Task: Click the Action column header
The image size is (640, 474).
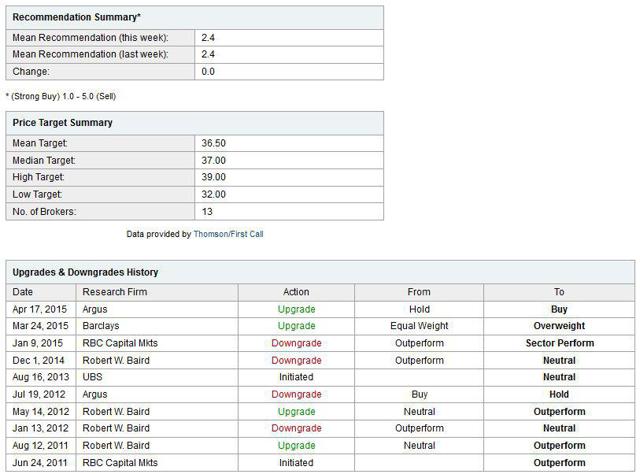Action: pyautogui.click(x=296, y=292)
